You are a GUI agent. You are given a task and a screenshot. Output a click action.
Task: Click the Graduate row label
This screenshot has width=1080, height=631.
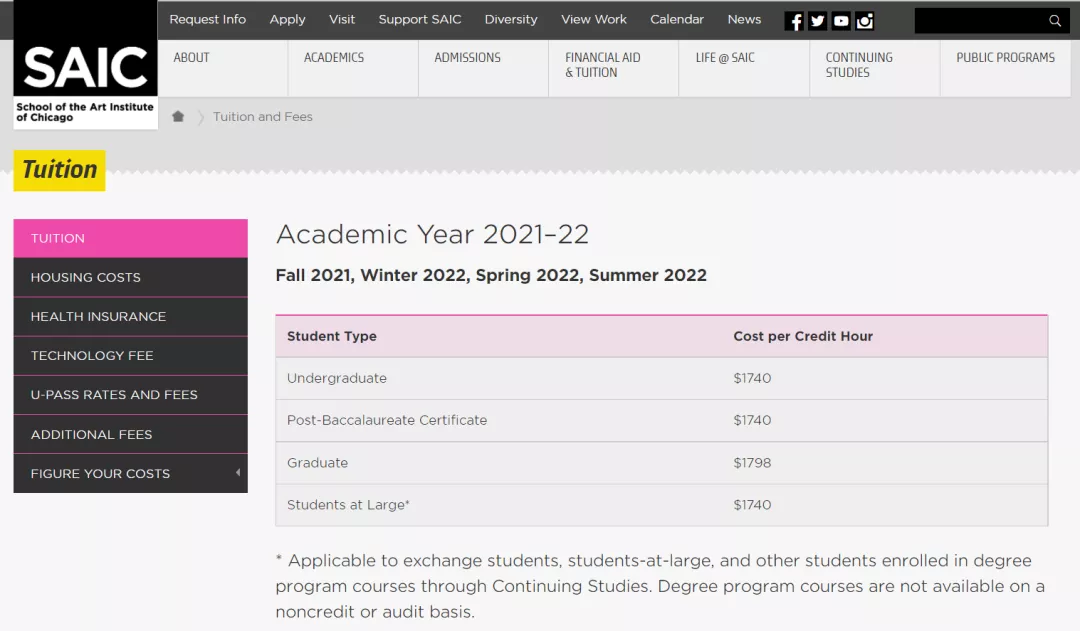point(318,463)
